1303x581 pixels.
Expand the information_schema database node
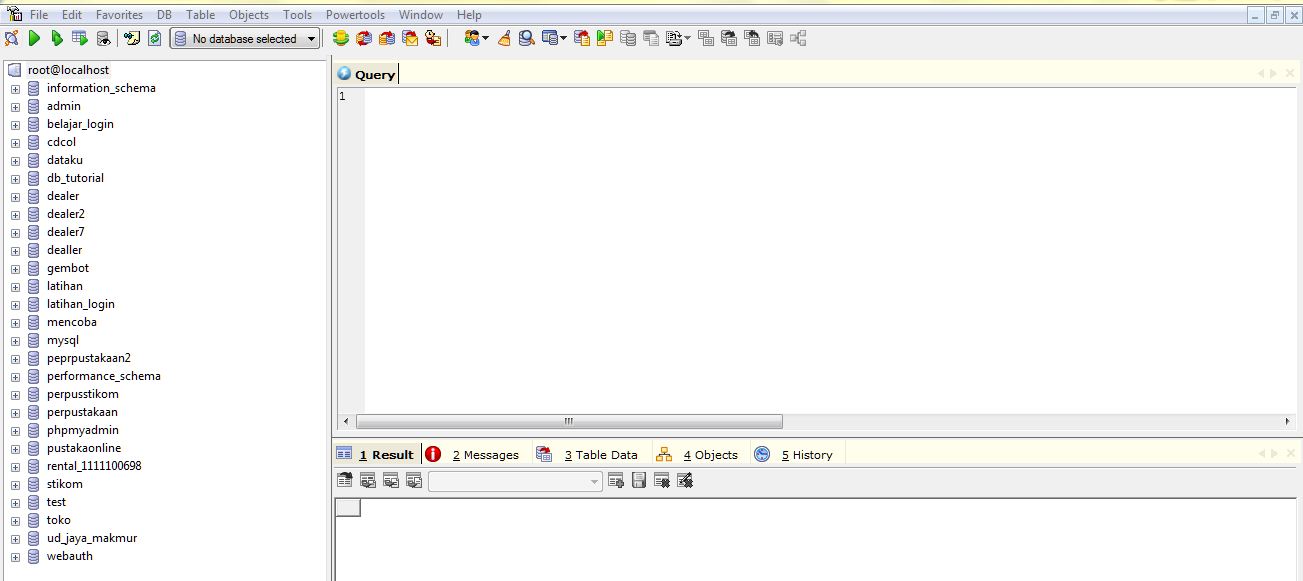[x=15, y=89]
